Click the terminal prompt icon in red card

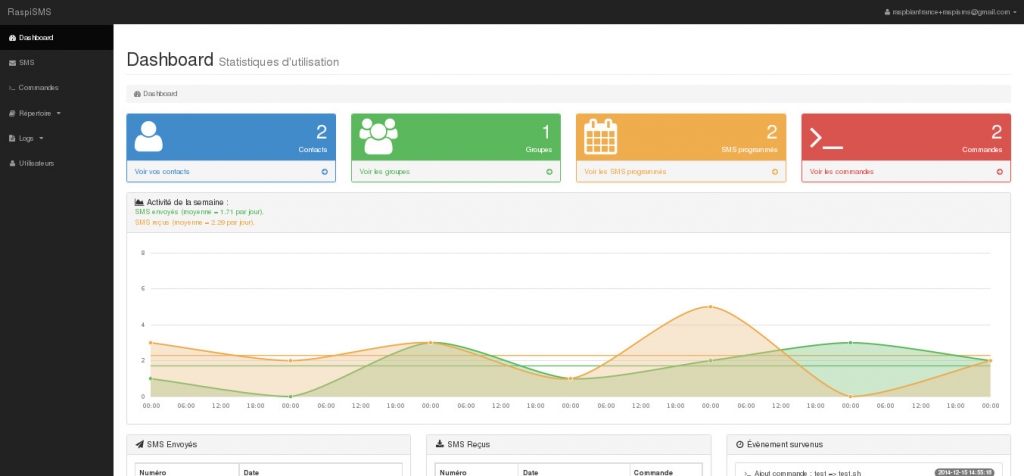click(x=826, y=138)
